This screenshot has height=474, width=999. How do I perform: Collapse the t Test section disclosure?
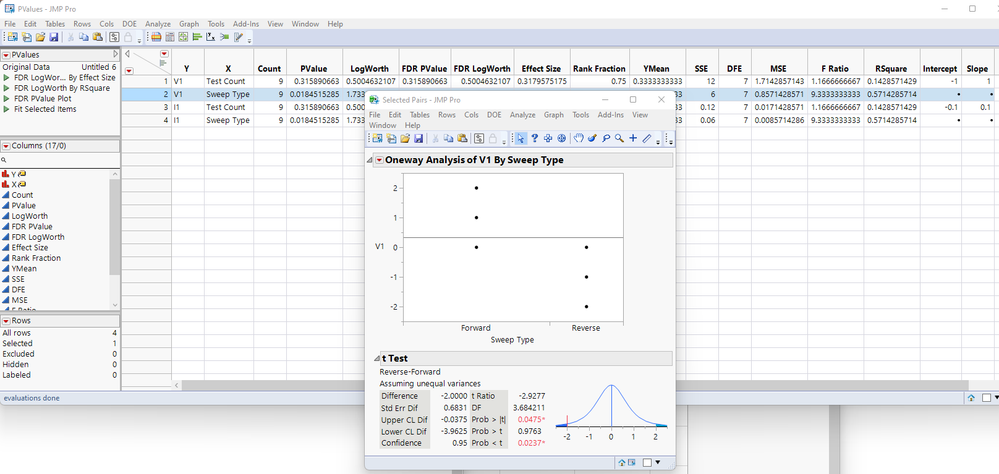(x=375, y=359)
